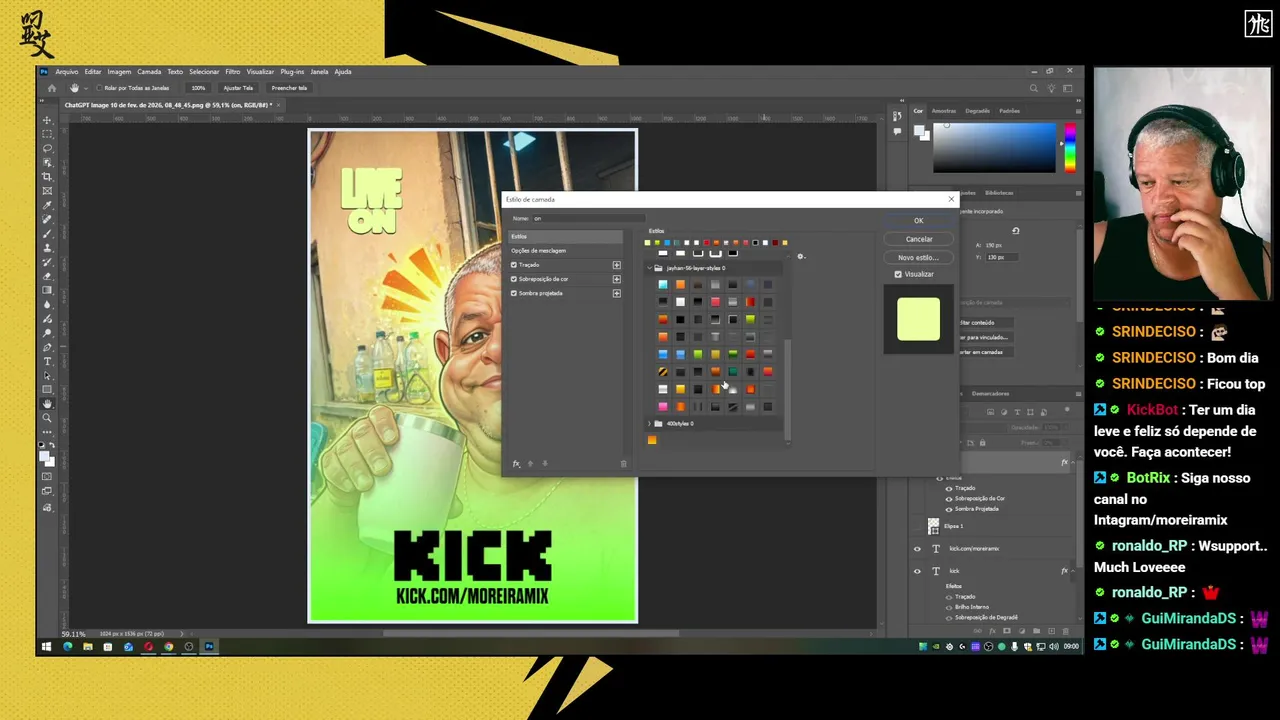Click the 100% zoom button

198,88
